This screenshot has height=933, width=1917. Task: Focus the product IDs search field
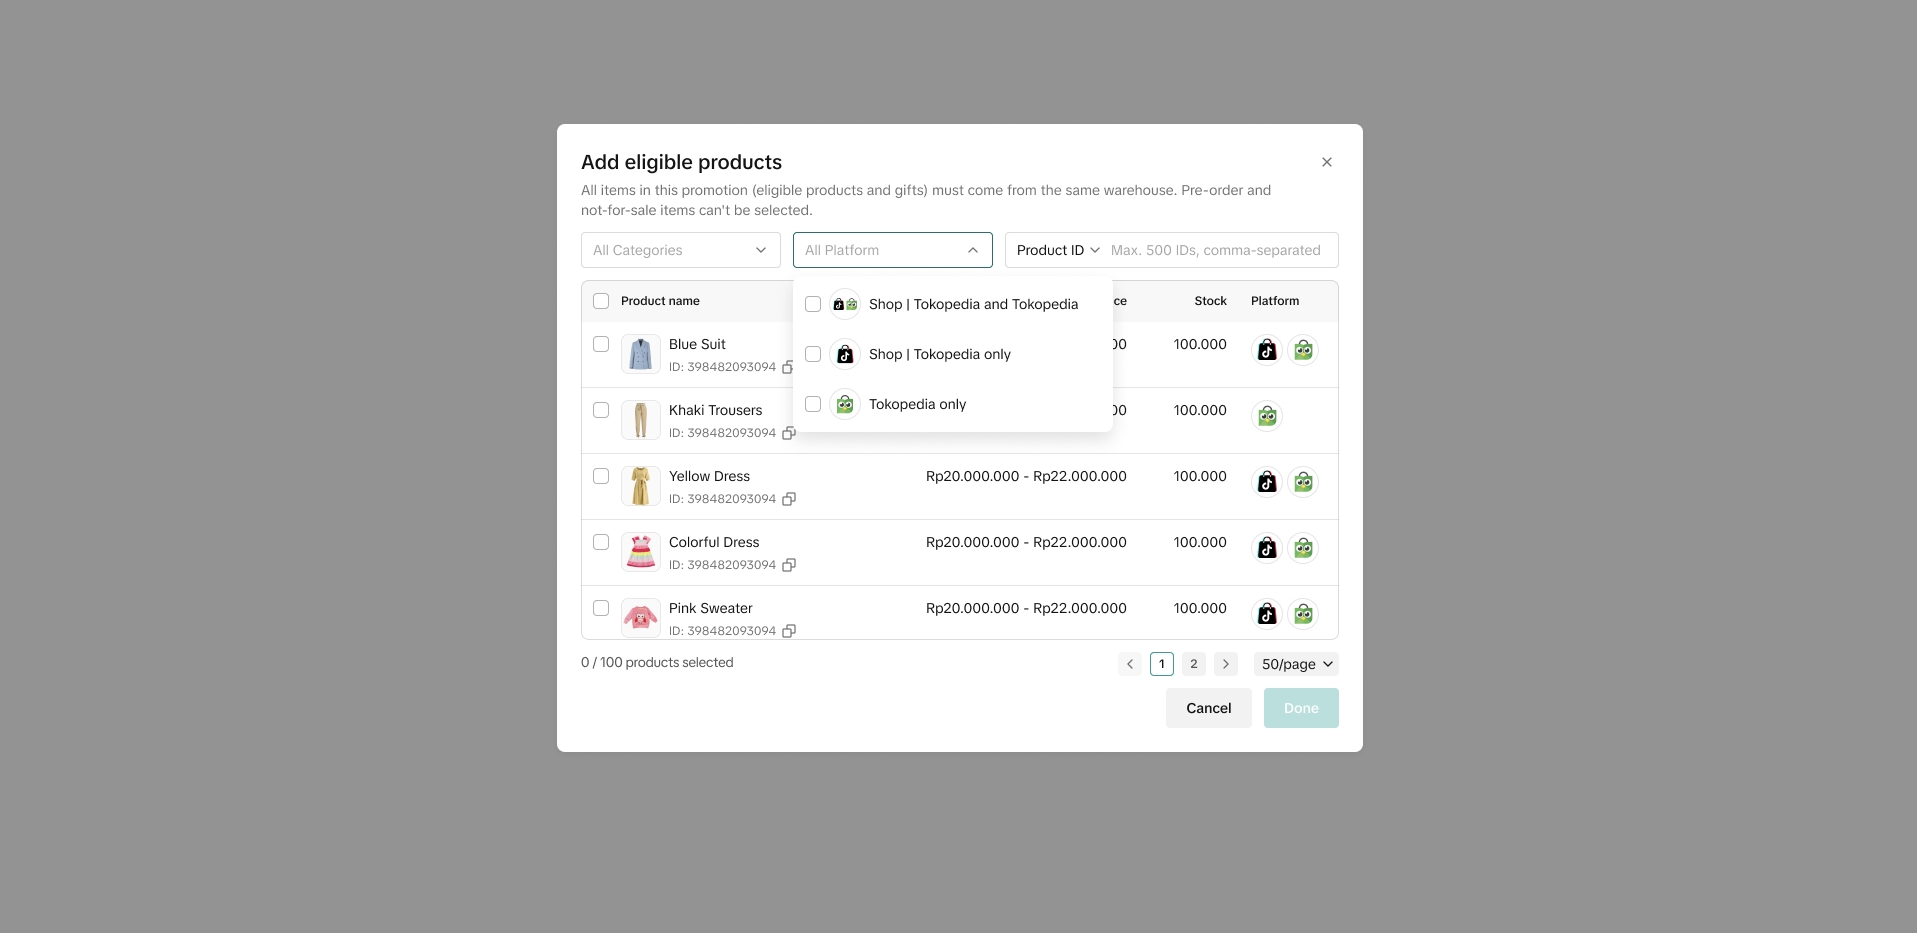[x=1220, y=250]
